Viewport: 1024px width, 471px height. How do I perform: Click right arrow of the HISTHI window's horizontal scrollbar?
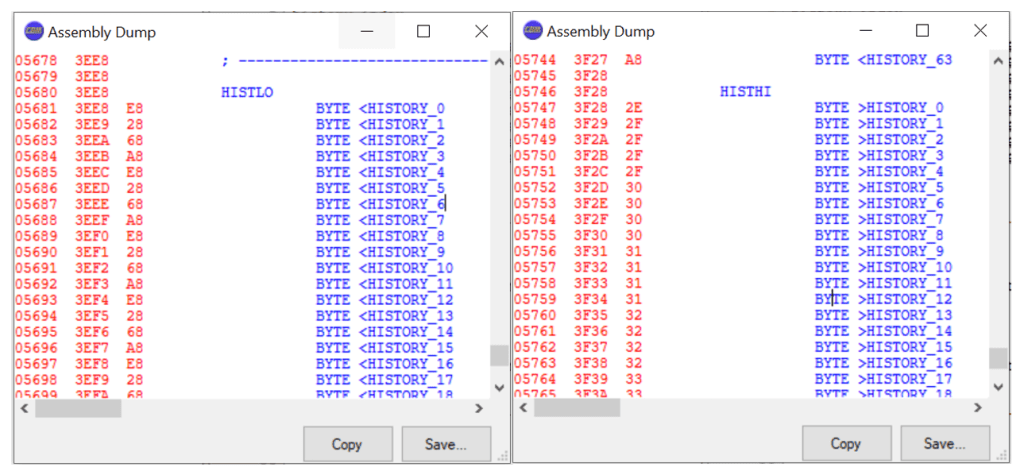coord(978,408)
